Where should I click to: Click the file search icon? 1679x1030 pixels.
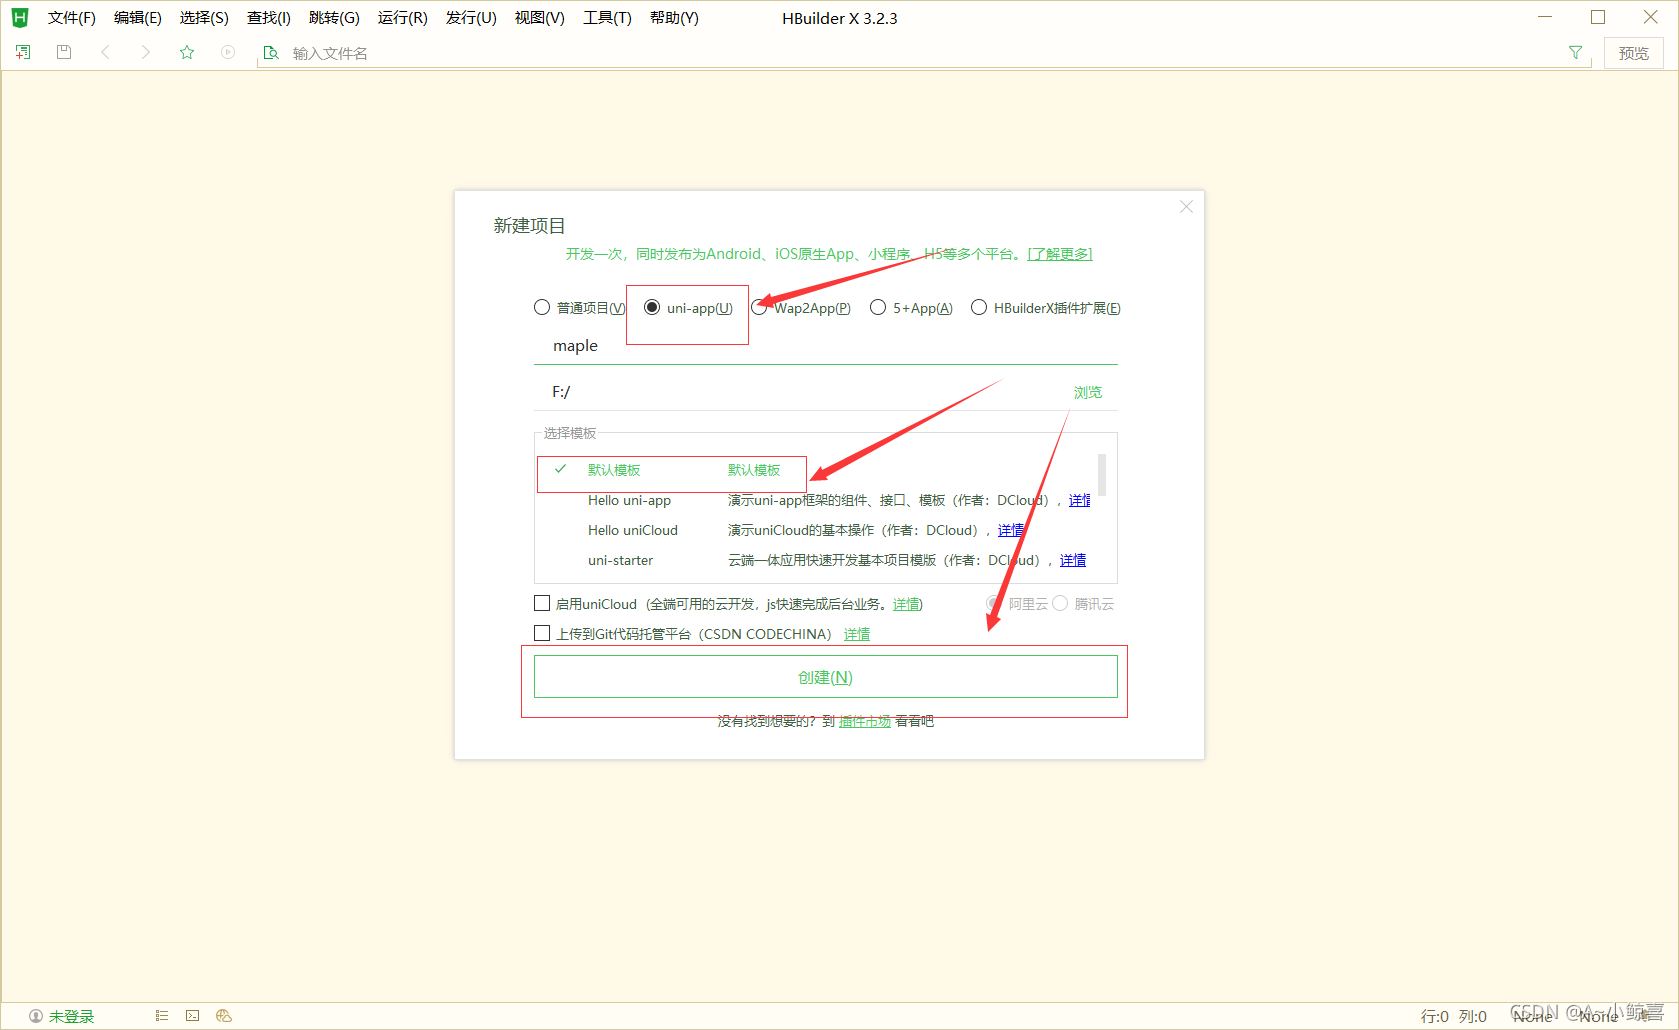coord(270,53)
